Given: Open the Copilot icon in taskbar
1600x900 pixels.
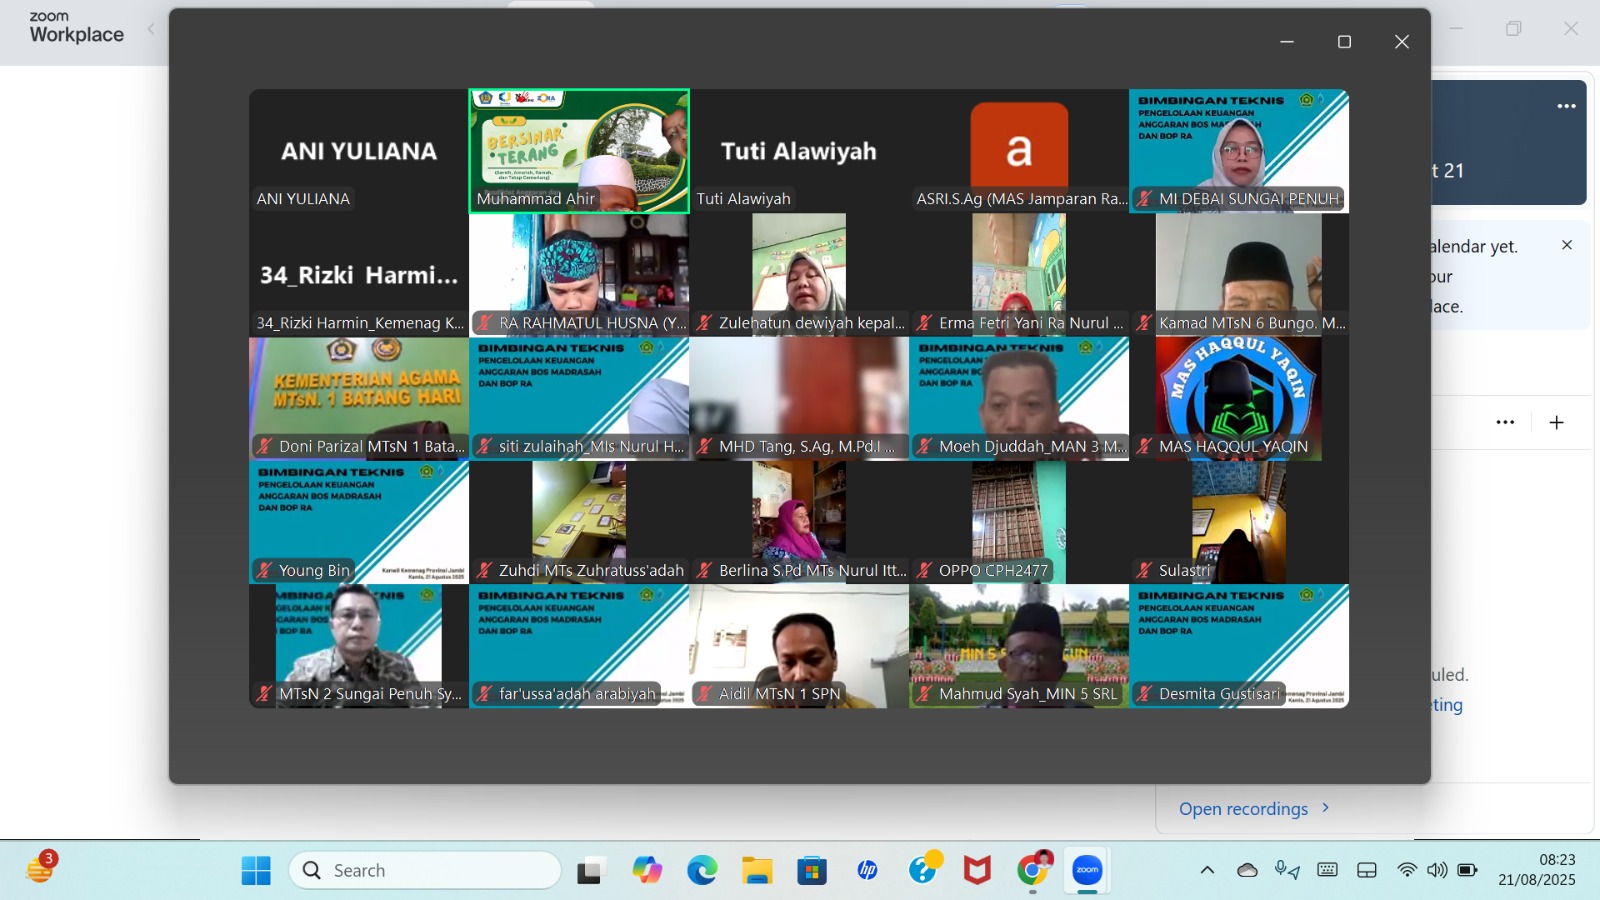Looking at the screenshot, I should coord(647,871).
